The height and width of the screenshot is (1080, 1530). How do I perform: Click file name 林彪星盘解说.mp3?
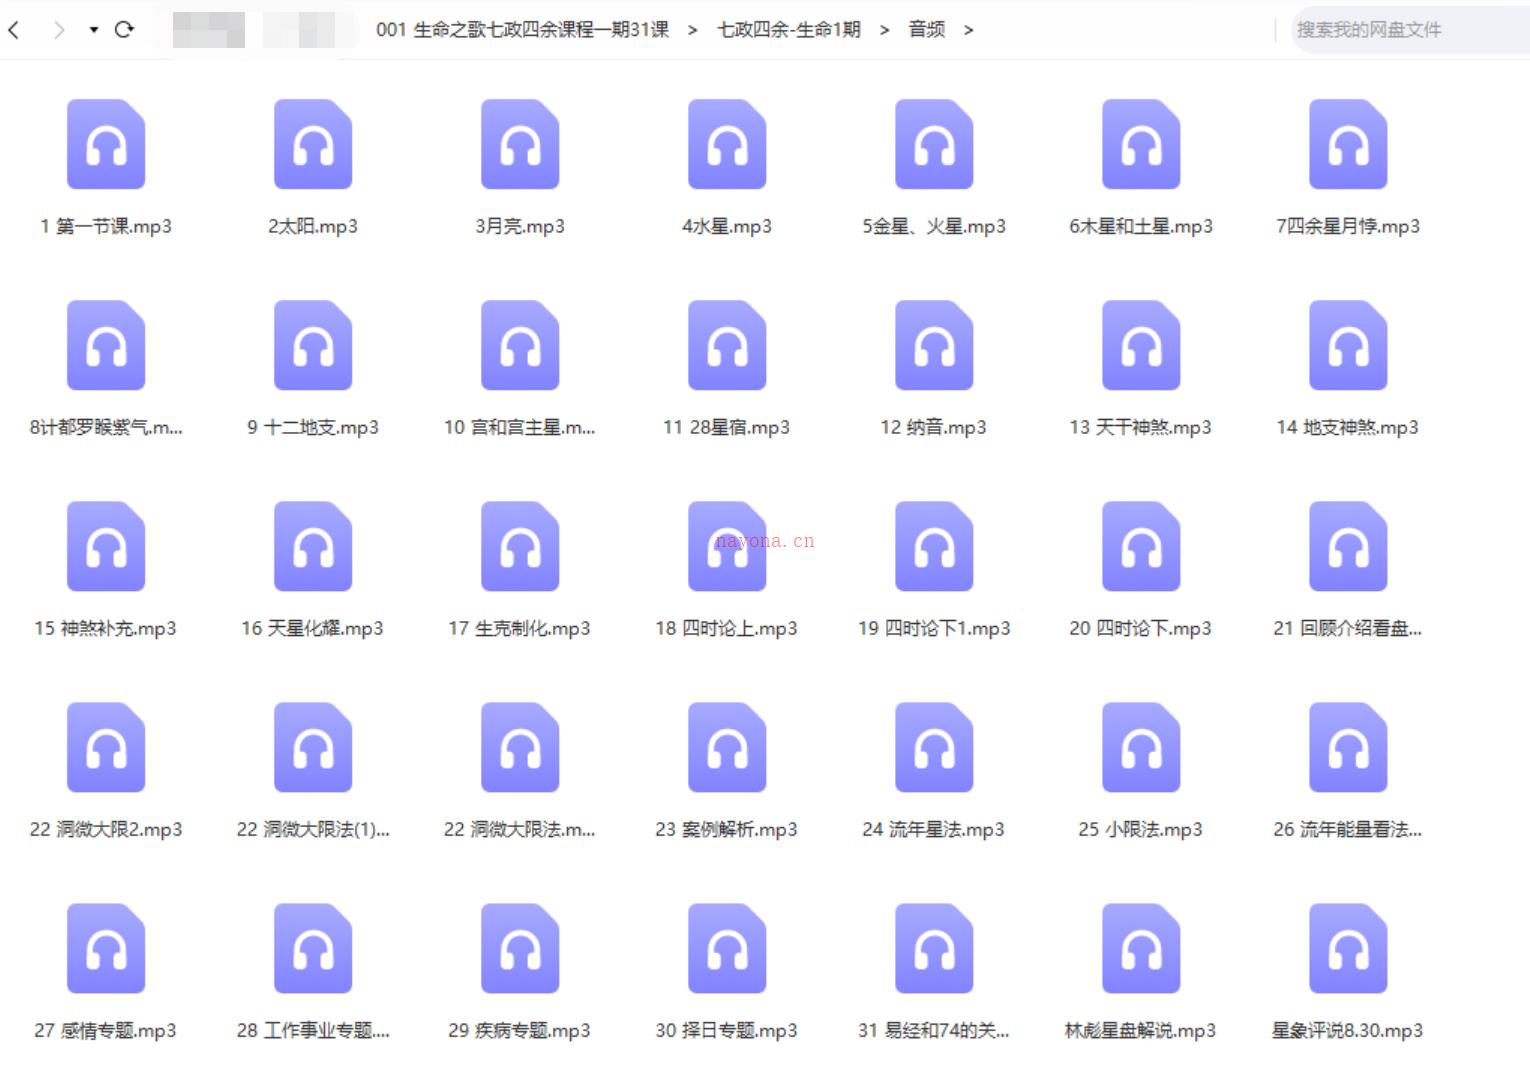coord(1141,1030)
